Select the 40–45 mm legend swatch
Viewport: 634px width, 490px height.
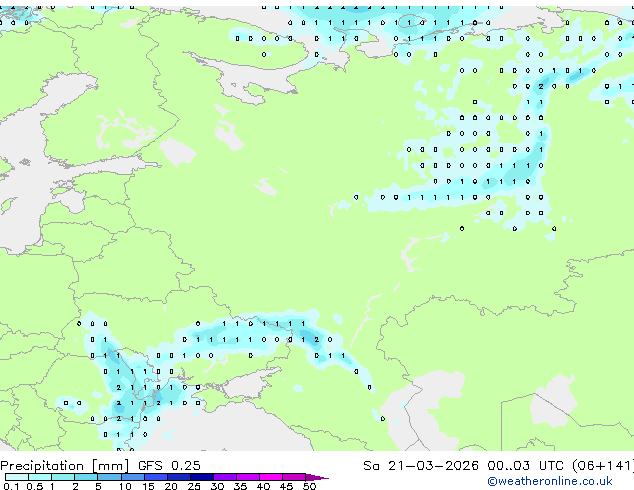[x=271, y=477]
